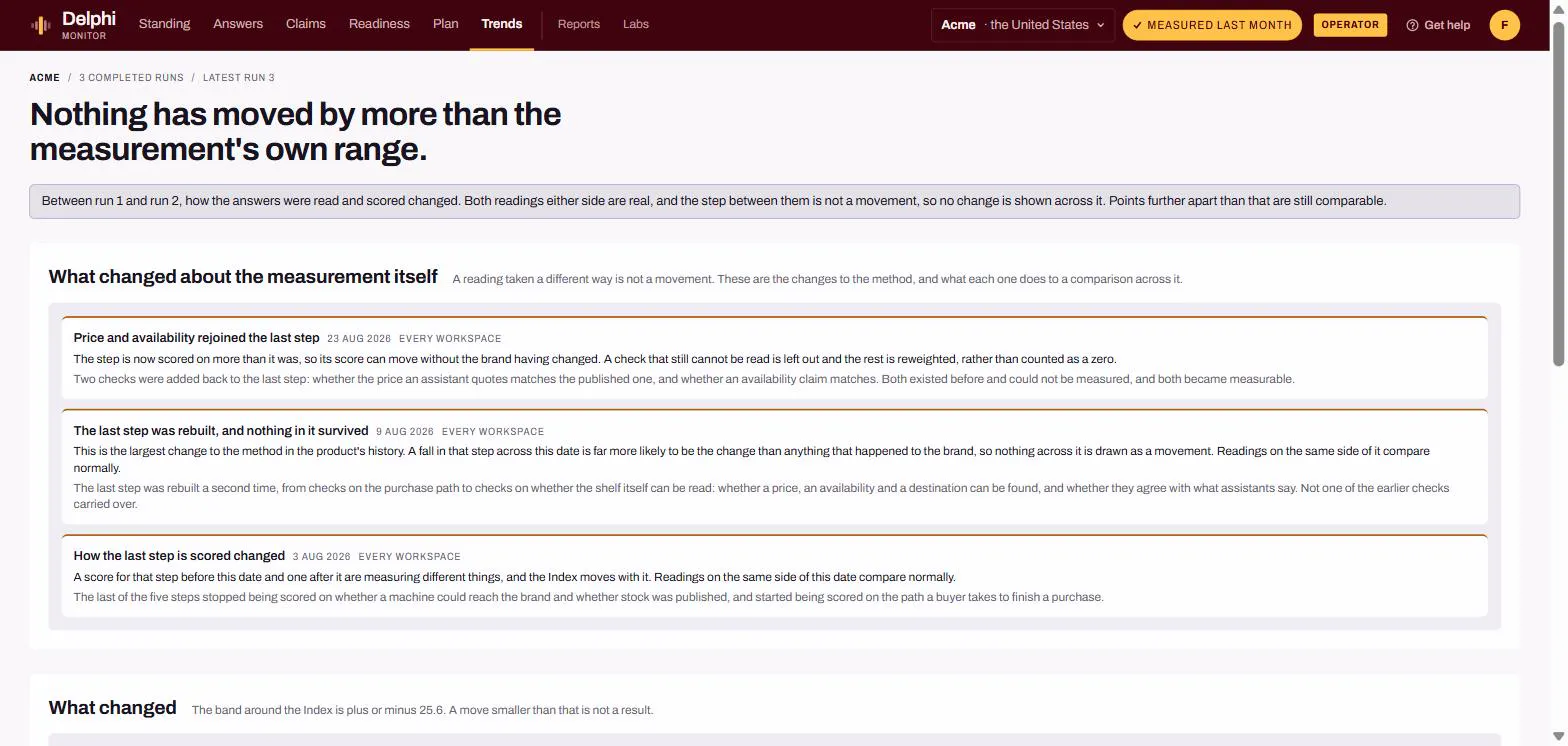This screenshot has height=746, width=1568.
Task: Select 'How the last step is scored changed'
Action: [180, 556]
